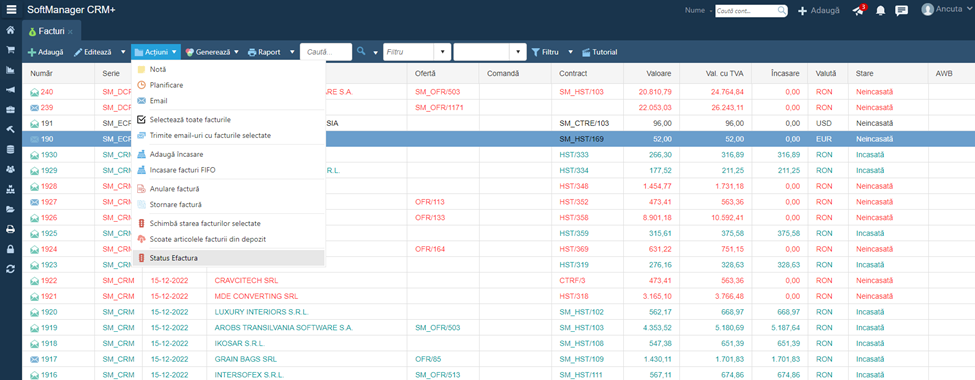975x380 pixels.
Task: Click the Editează button
Action: [93, 52]
